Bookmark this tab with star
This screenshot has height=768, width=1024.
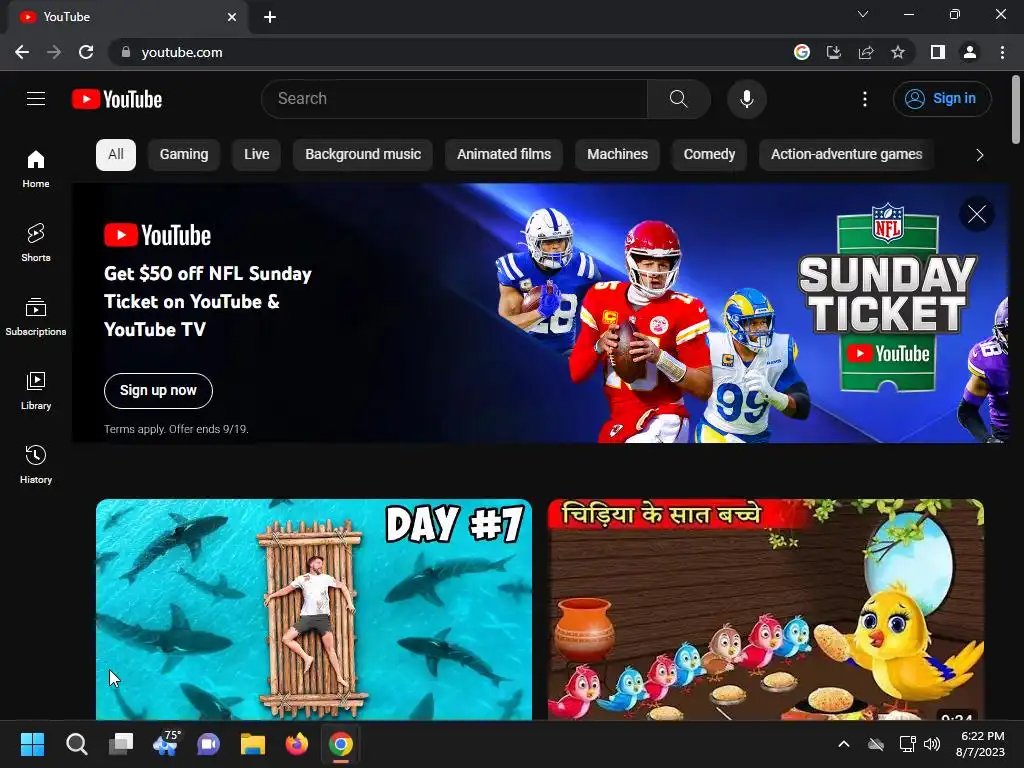click(x=898, y=52)
